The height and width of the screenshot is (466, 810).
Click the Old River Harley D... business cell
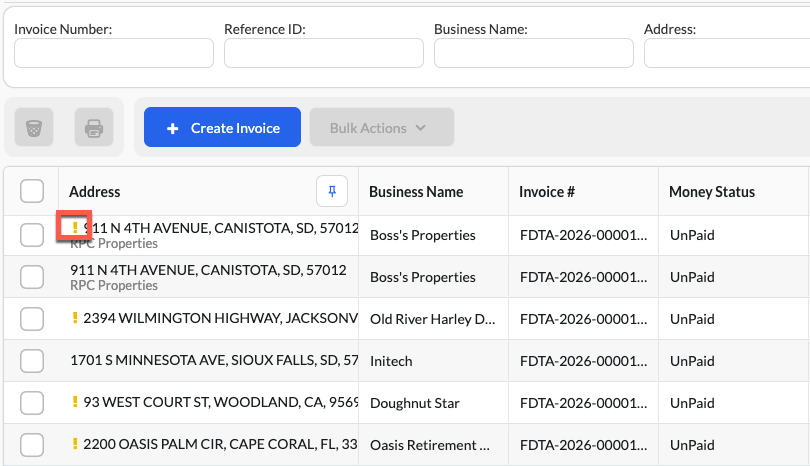click(432, 319)
